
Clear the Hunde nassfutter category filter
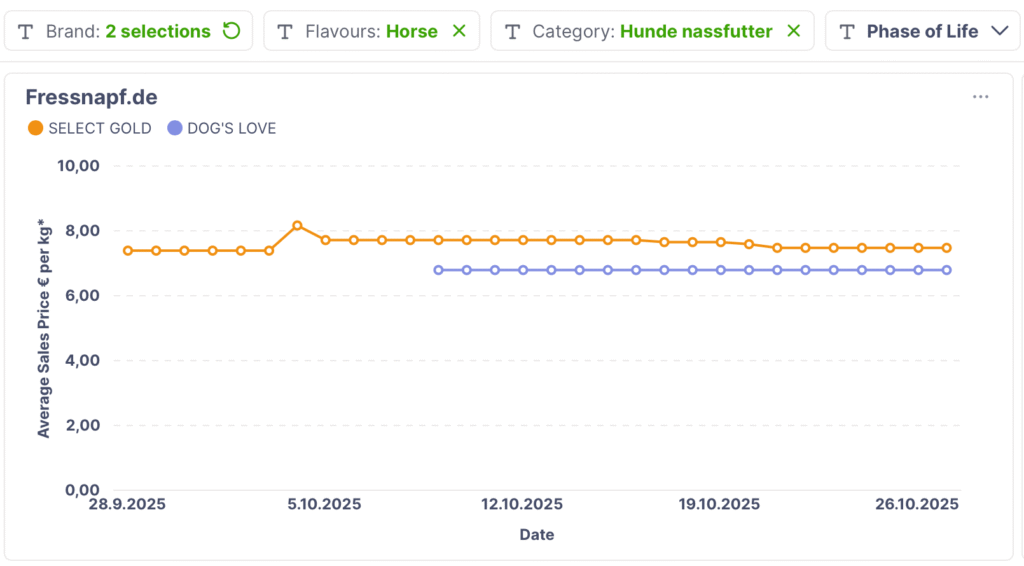point(794,31)
